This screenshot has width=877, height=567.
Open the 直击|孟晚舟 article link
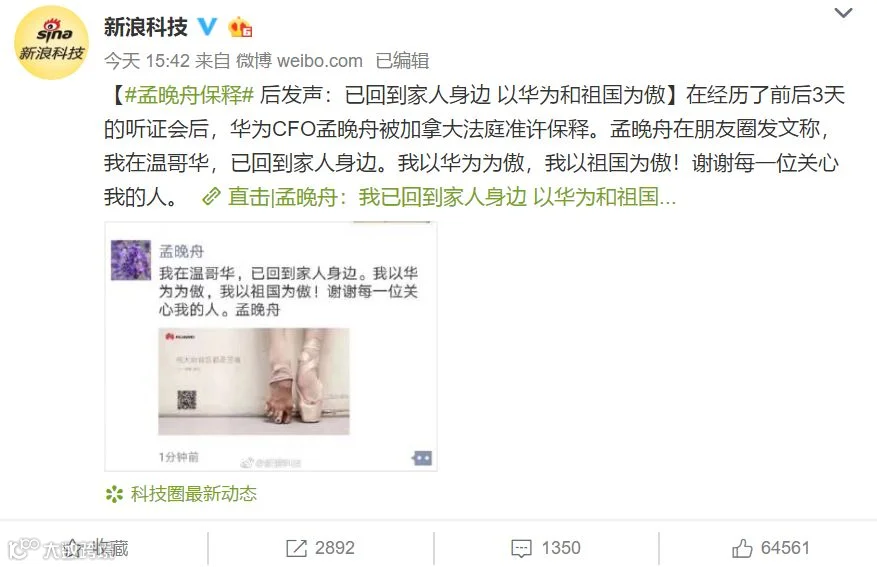(x=452, y=197)
